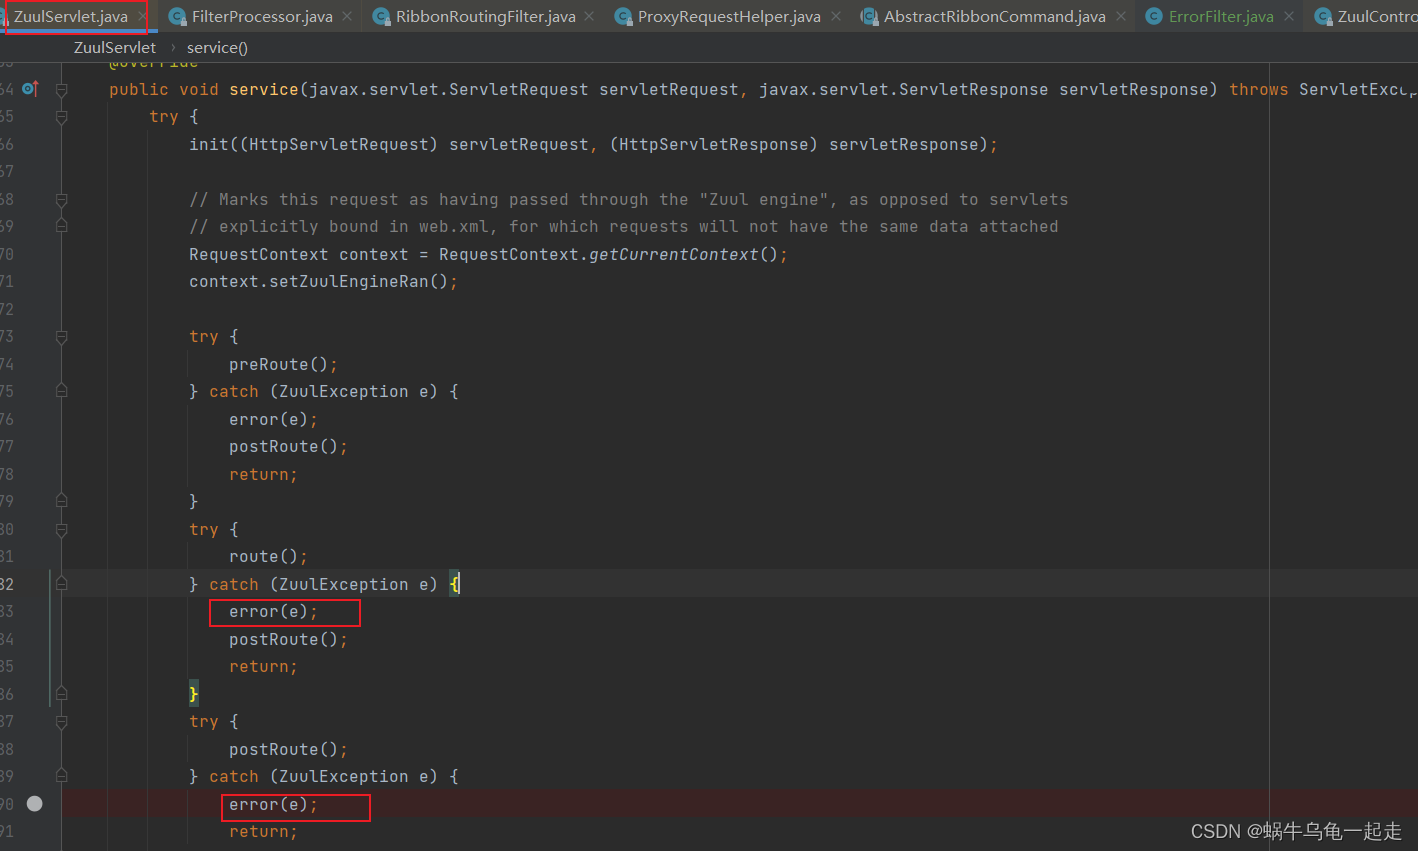This screenshot has height=851, width=1418.
Task: Click the init( call in the code
Action: (x=214, y=145)
